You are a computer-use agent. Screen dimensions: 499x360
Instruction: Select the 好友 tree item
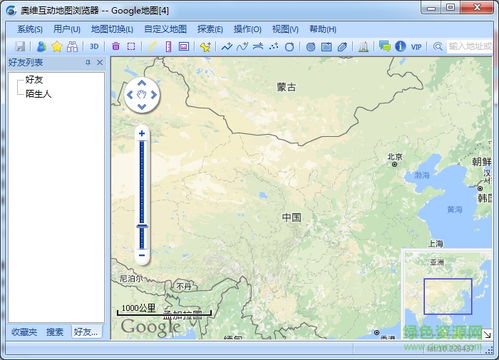point(34,80)
